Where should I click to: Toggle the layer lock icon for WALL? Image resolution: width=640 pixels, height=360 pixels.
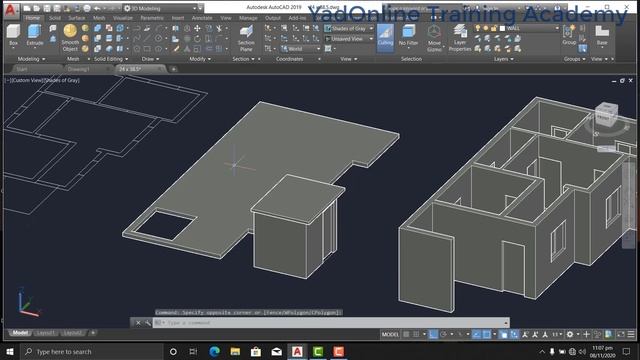tap(494, 28)
